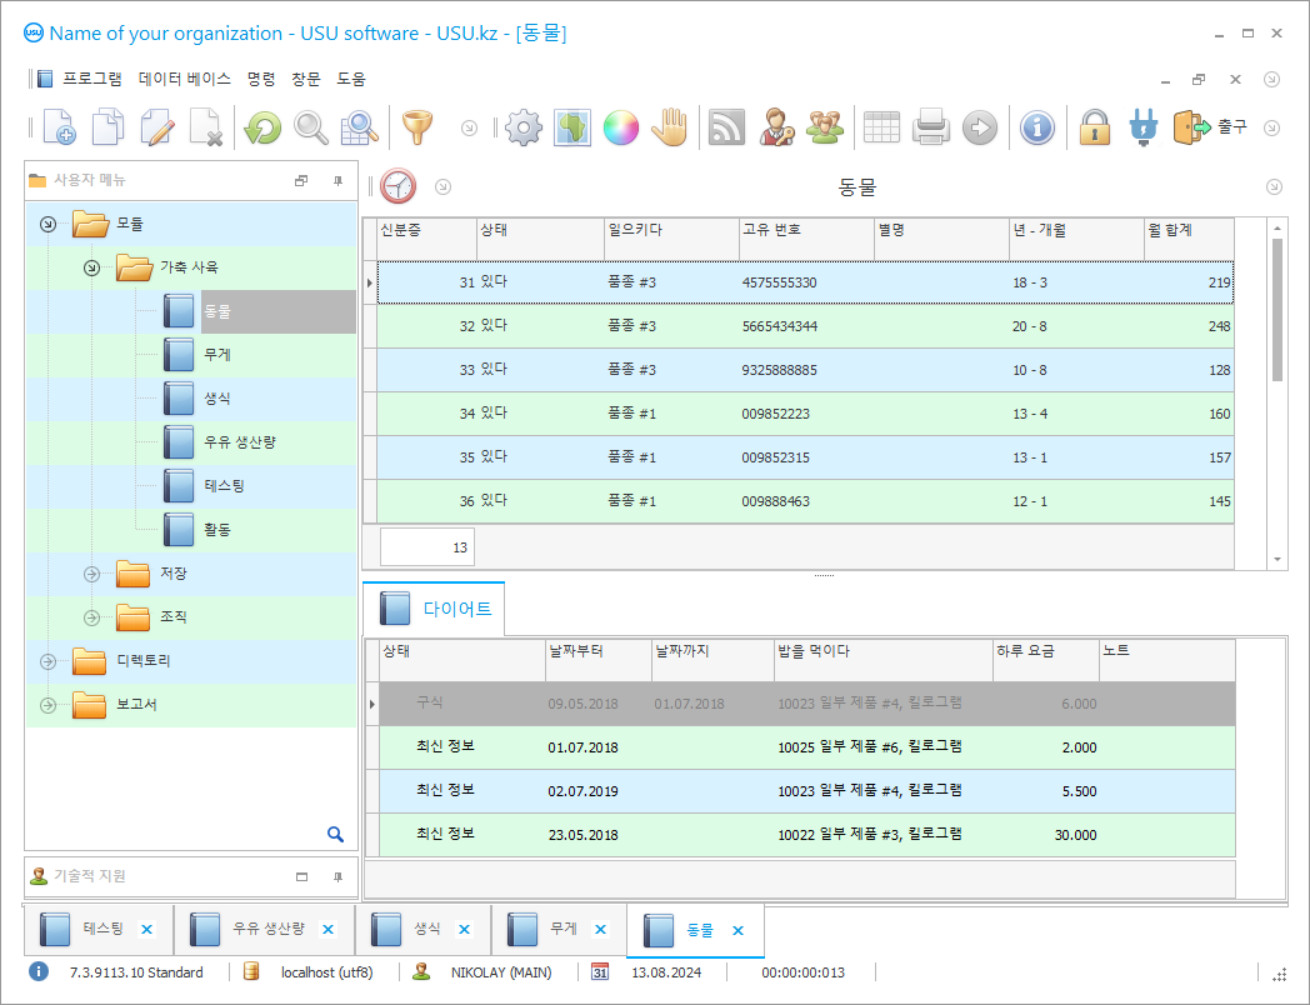Screen dimensions: 1310x1005
Task: Click the clock icon above table
Action: click(398, 187)
